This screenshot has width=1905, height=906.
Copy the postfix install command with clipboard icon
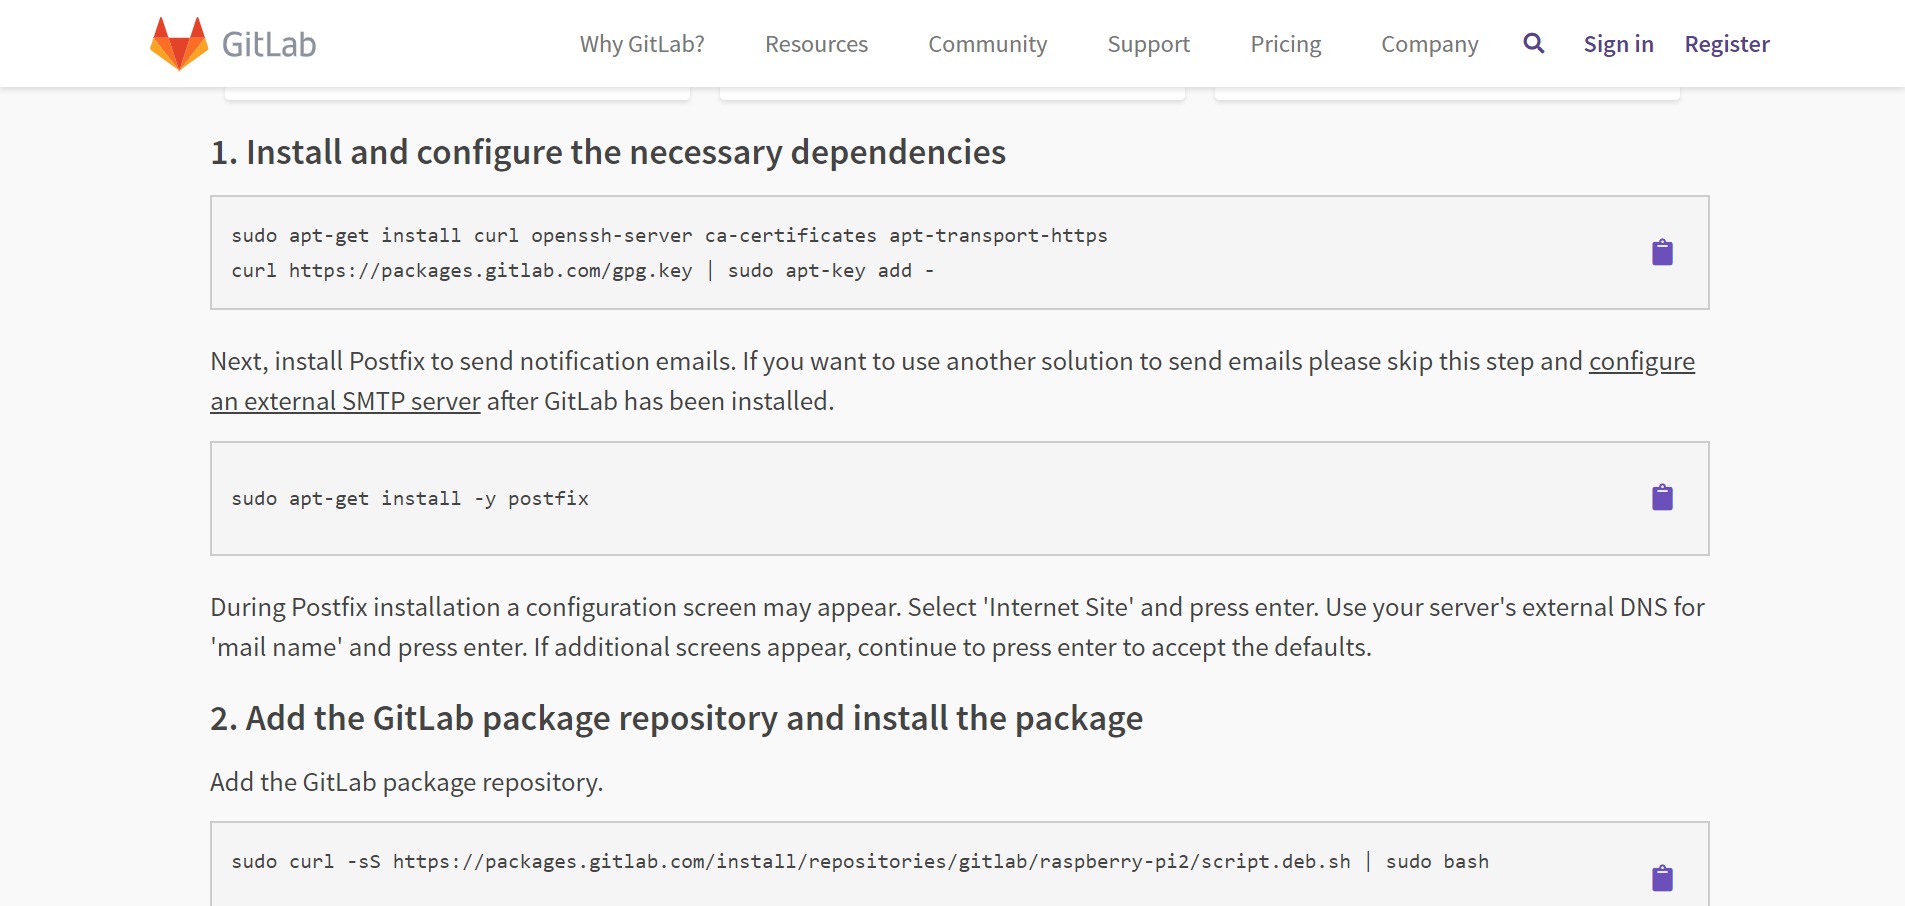point(1662,497)
